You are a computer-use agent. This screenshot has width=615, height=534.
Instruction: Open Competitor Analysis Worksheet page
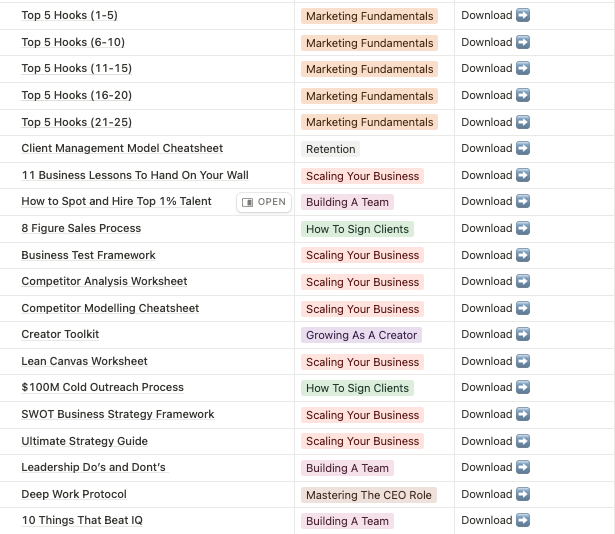(x=104, y=281)
